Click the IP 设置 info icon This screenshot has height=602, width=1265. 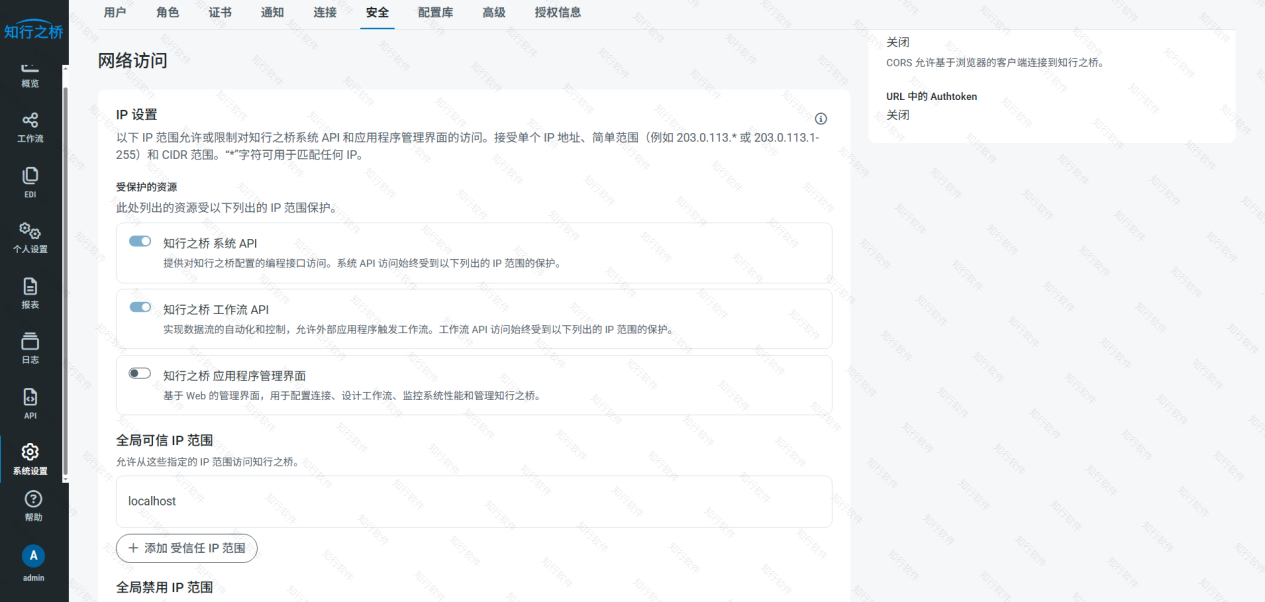(821, 118)
